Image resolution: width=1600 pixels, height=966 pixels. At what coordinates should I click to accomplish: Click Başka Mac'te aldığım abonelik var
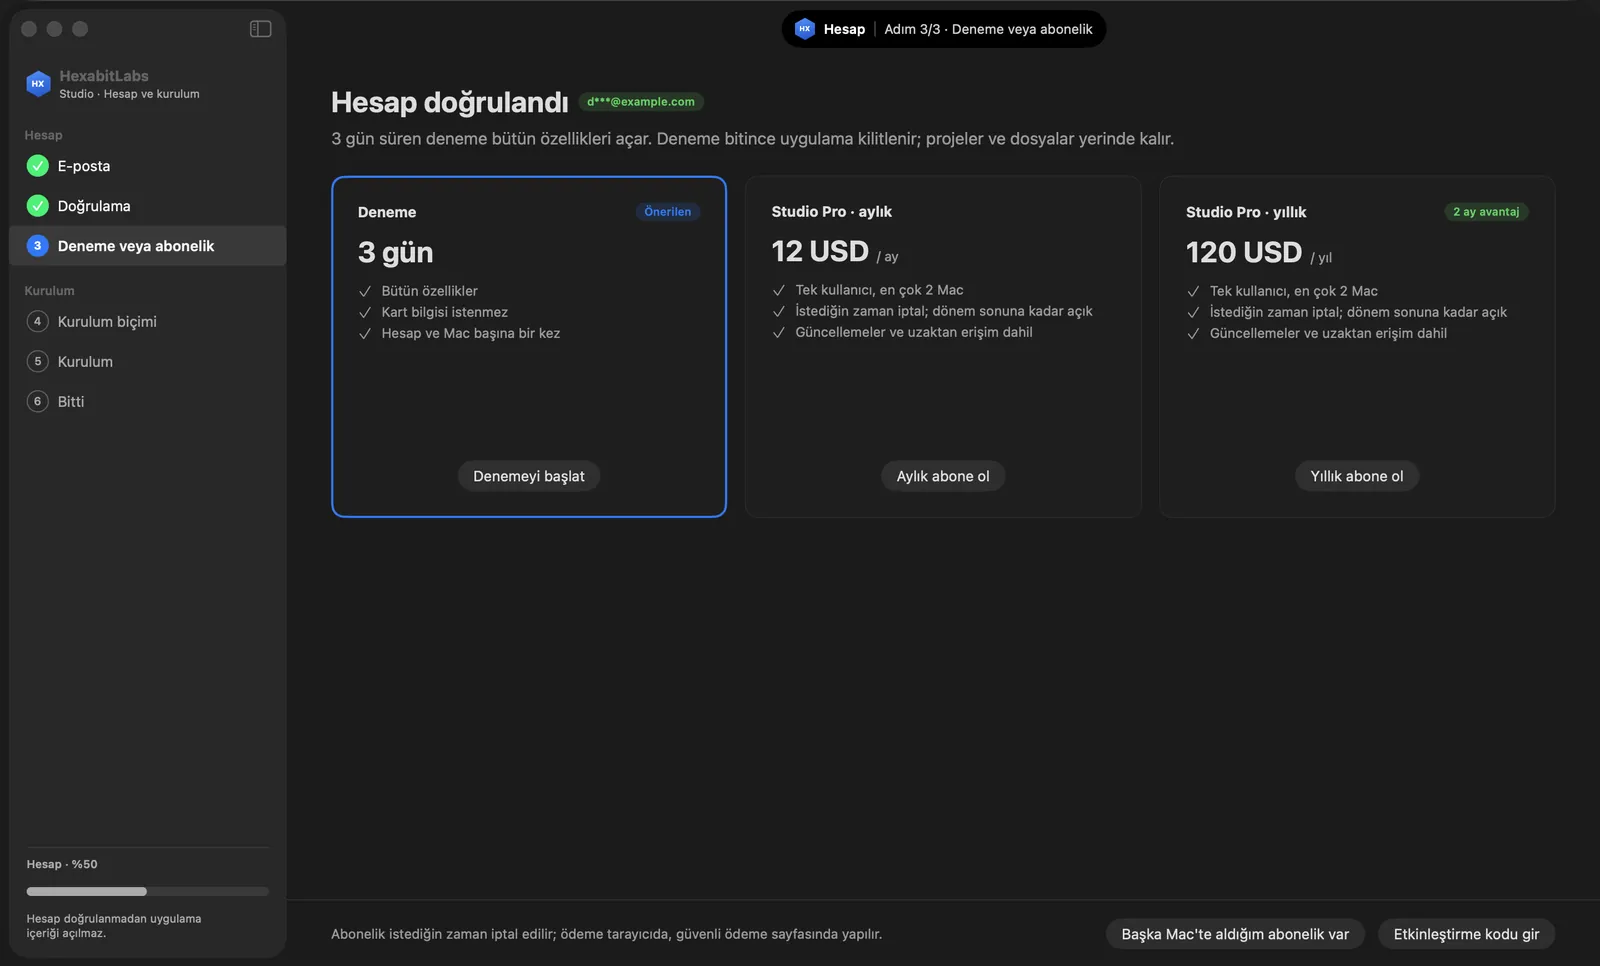(x=1235, y=934)
